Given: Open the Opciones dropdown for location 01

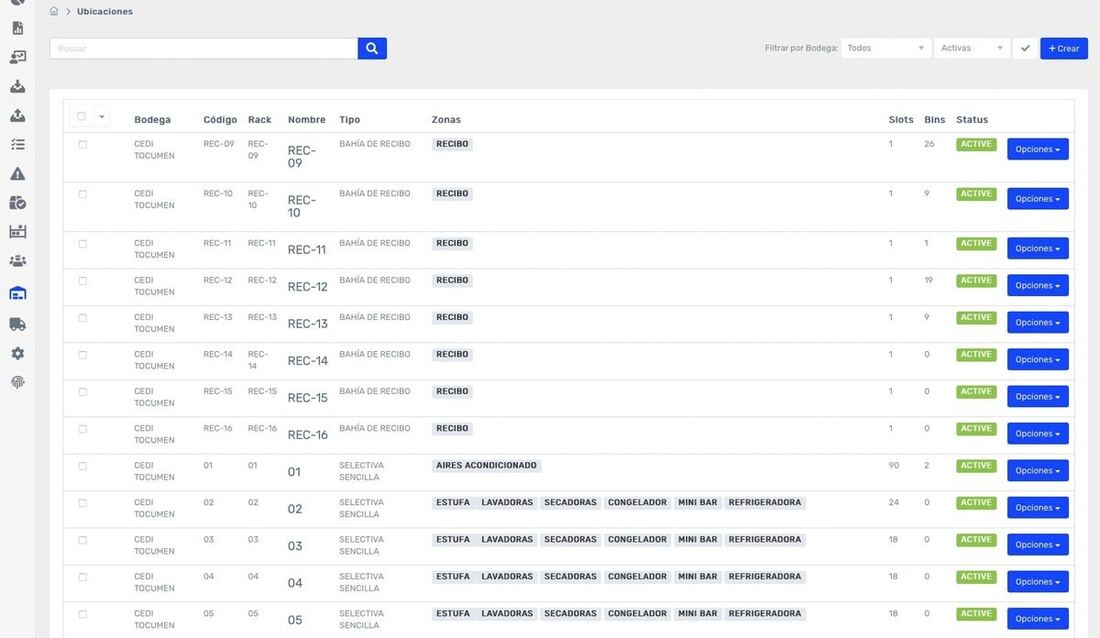Looking at the screenshot, I should pyautogui.click(x=1038, y=471).
